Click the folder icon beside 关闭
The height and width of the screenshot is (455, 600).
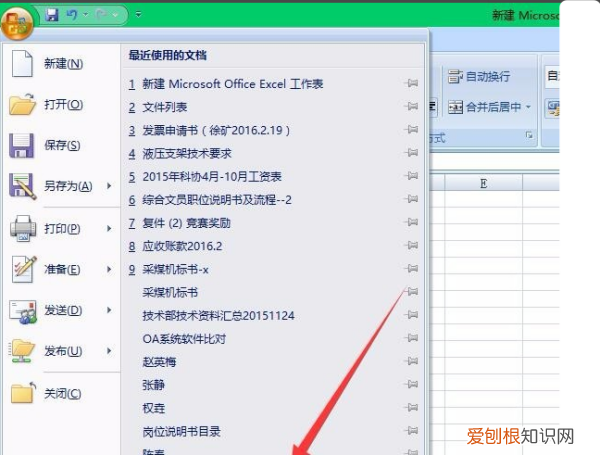tap(23, 393)
